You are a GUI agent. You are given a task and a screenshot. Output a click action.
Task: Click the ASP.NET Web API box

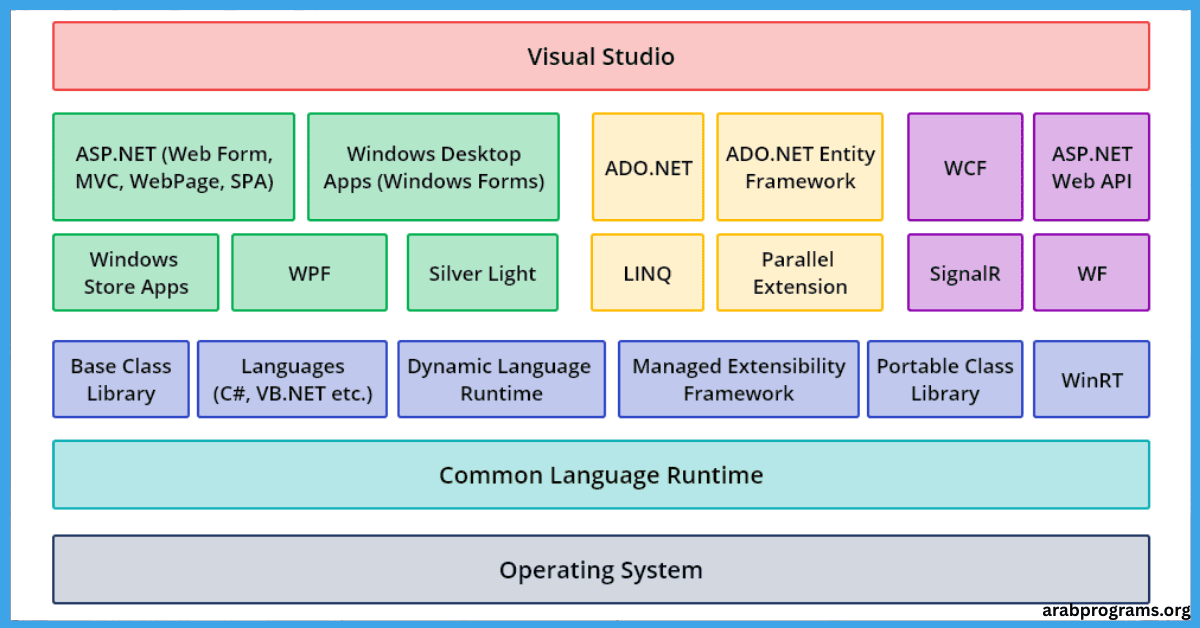pyautogui.click(x=1092, y=167)
